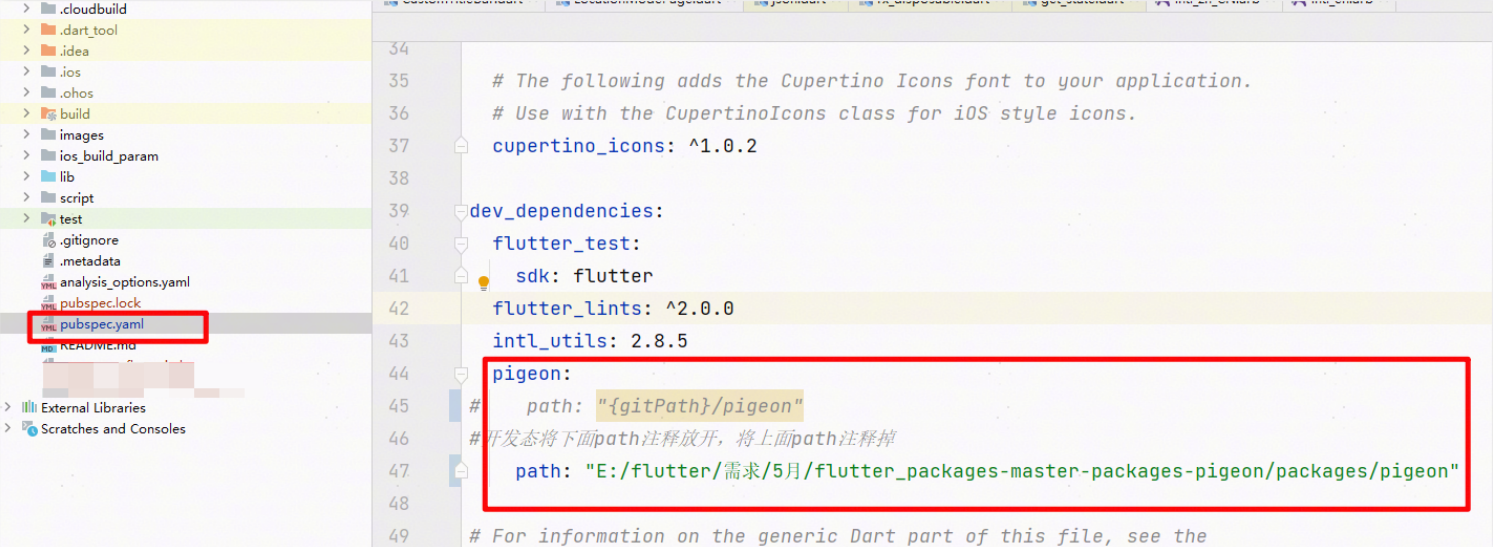Click the .gitignore file icon

(49, 240)
